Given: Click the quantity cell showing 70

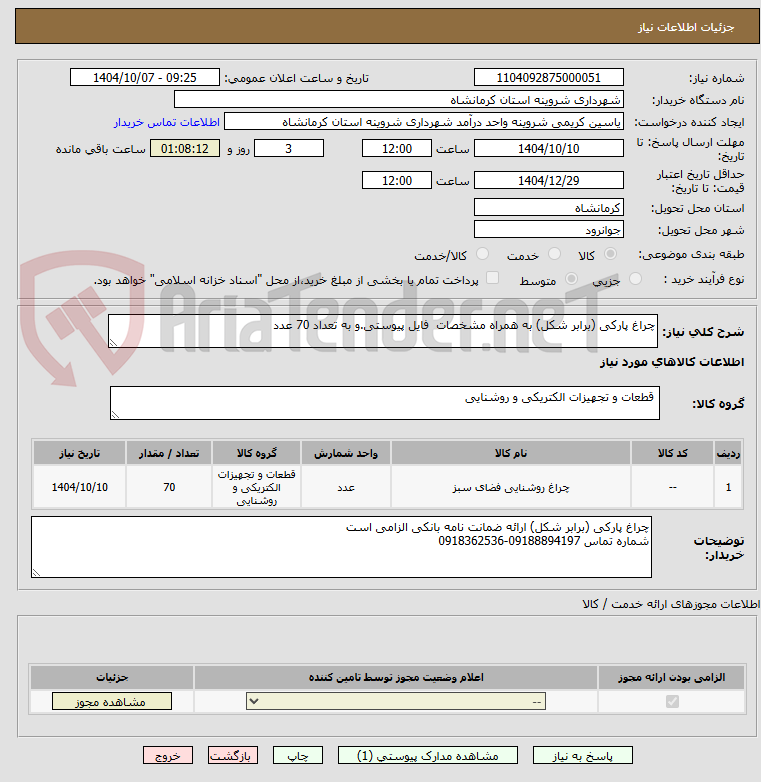Looking at the screenshot, I should click(x=169, y=487).
